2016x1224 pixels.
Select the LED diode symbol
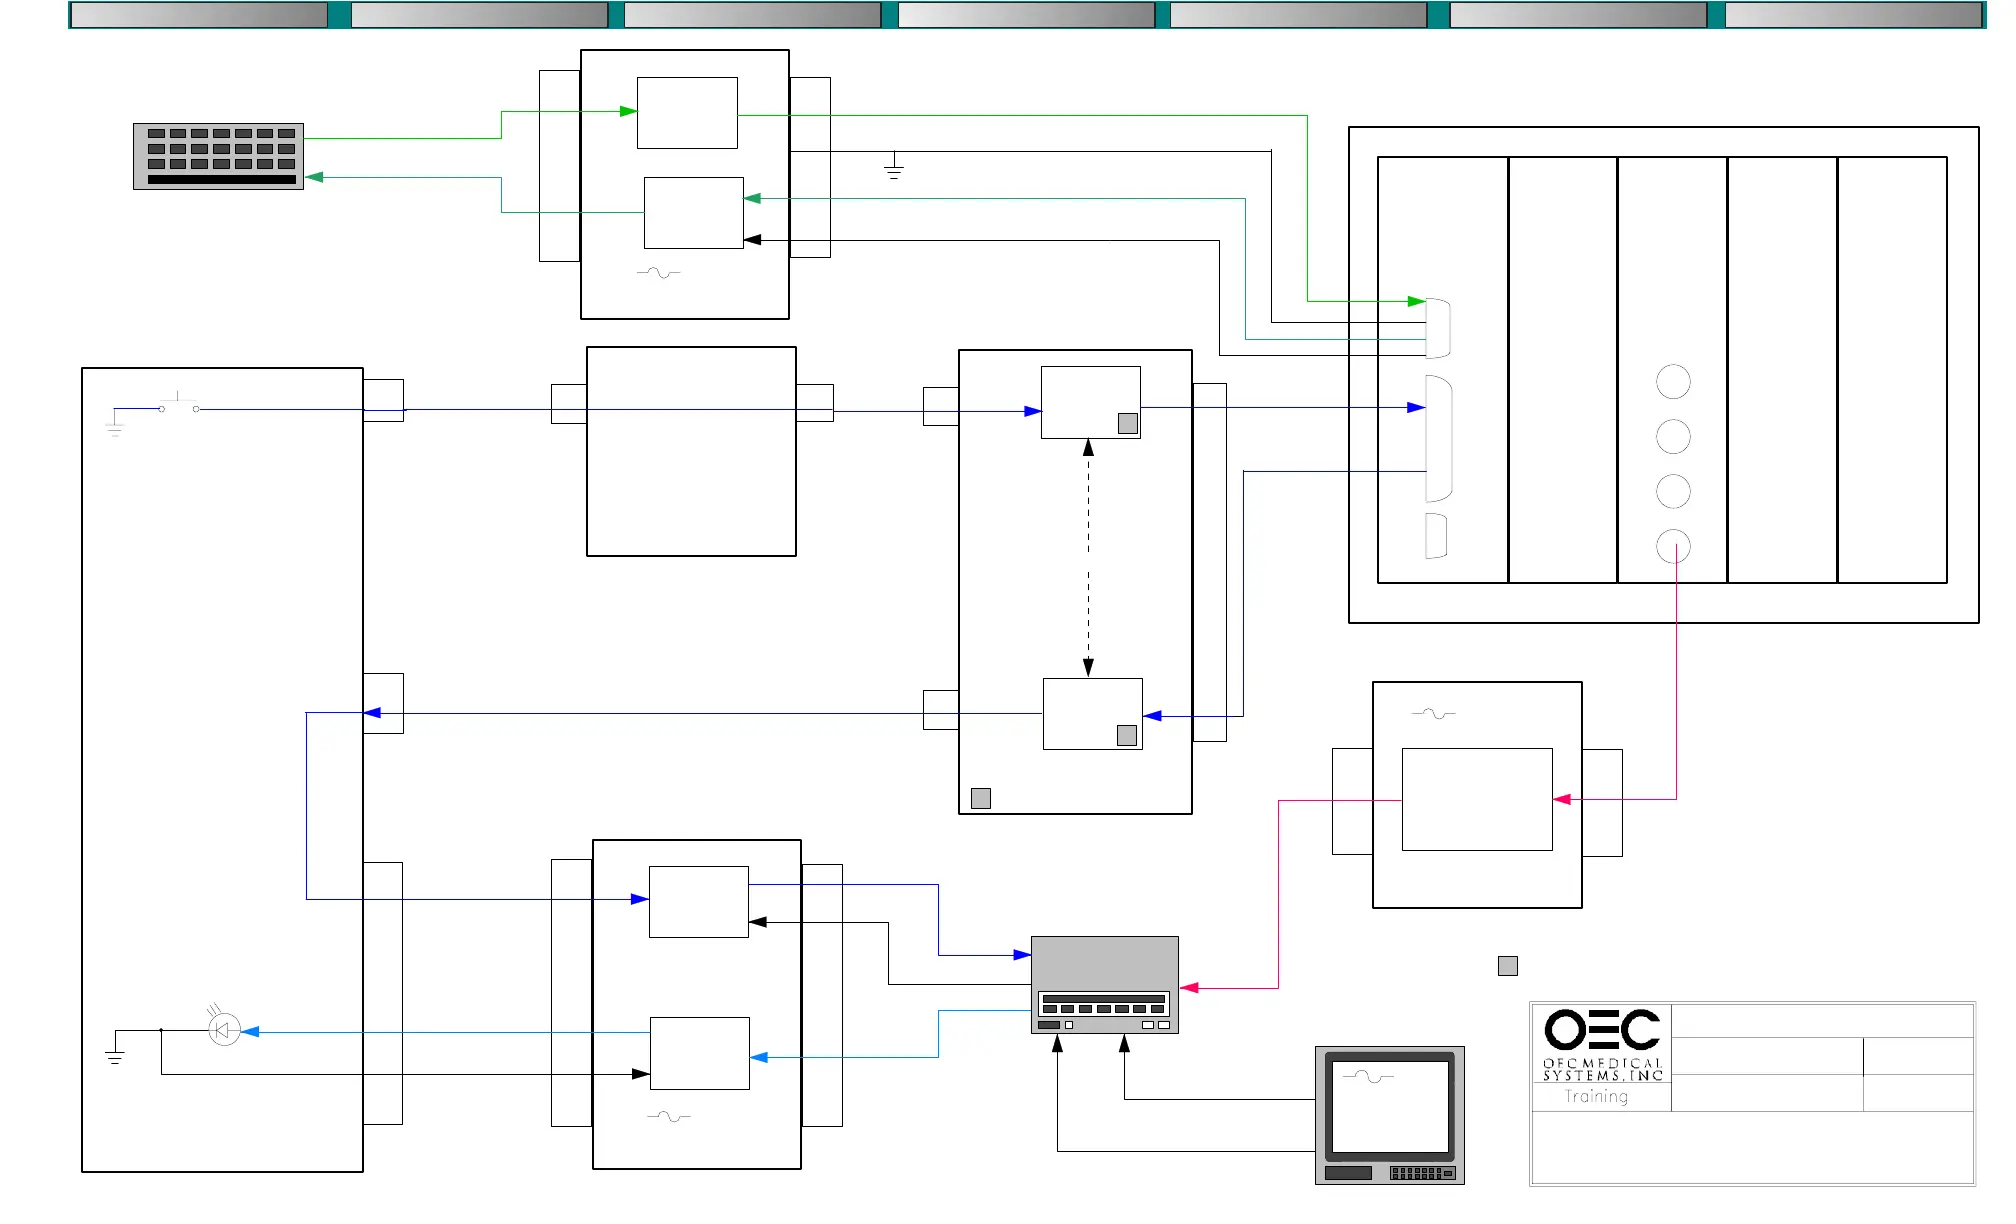click(224, 1030)
